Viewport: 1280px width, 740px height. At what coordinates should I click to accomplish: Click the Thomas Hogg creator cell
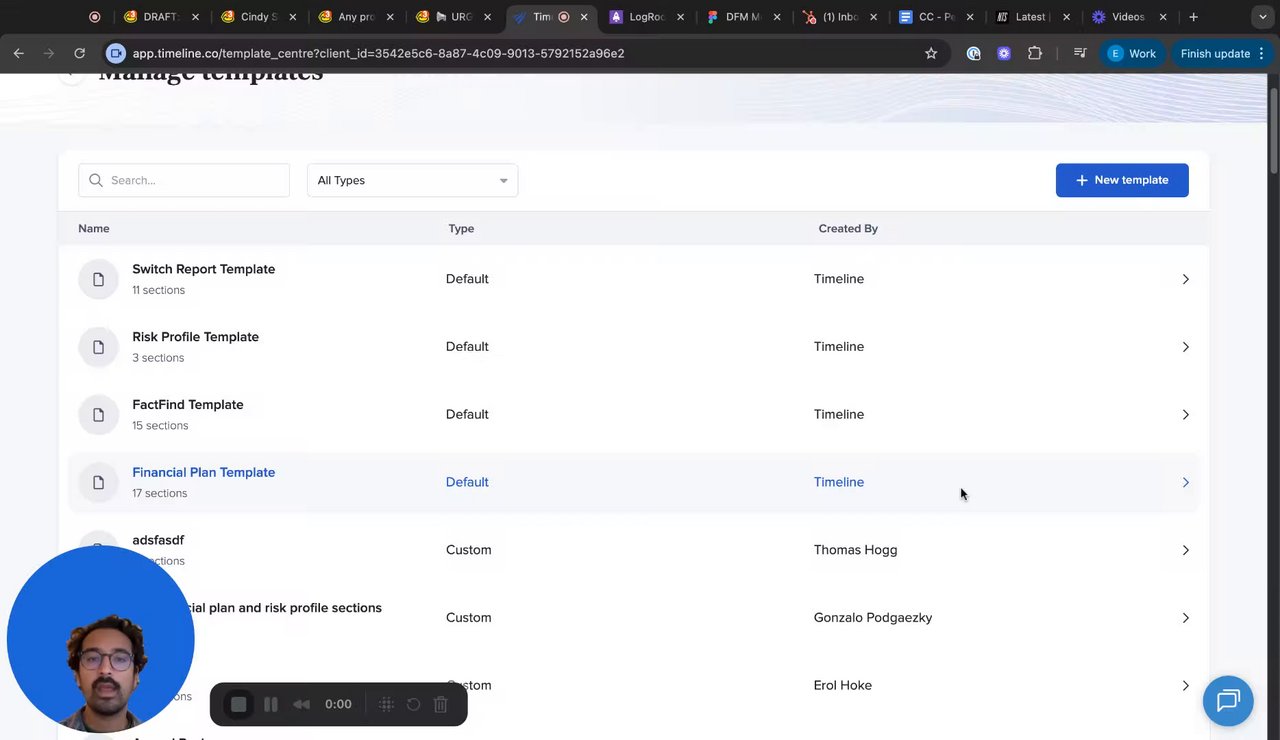[855, 550]
